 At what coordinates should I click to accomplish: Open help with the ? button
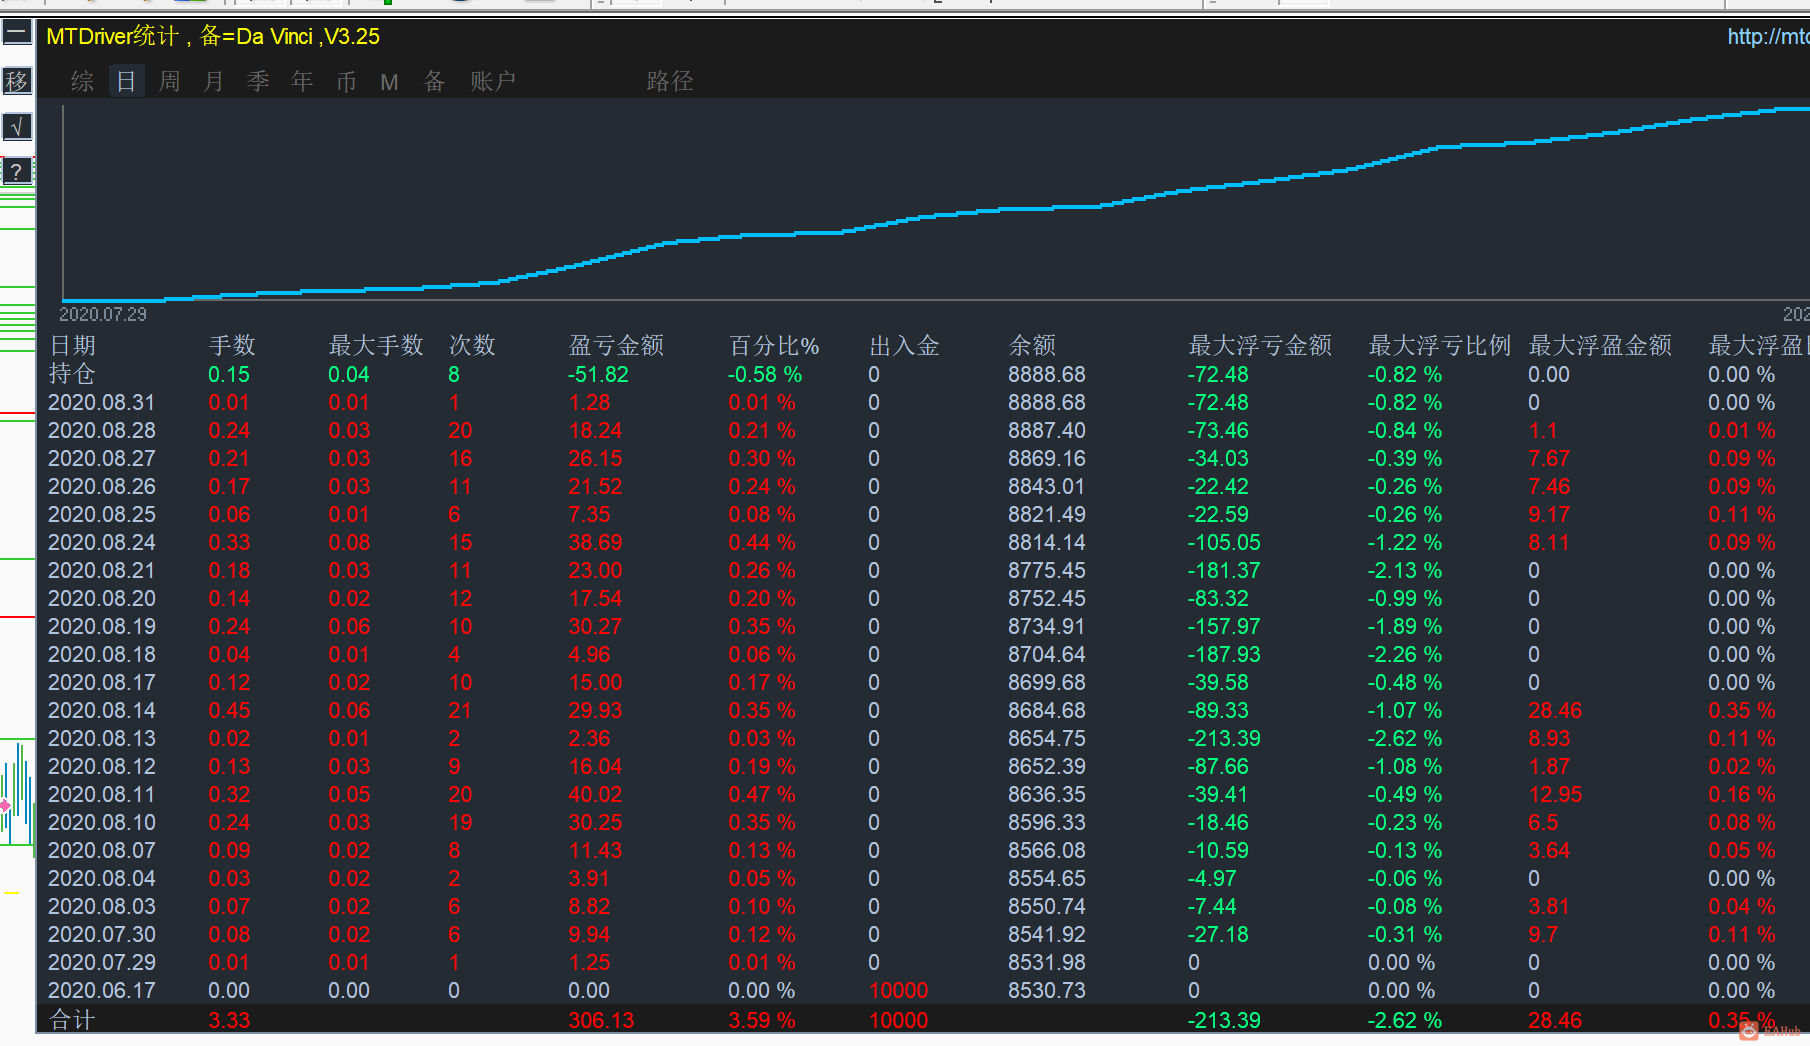pos(17,172)
